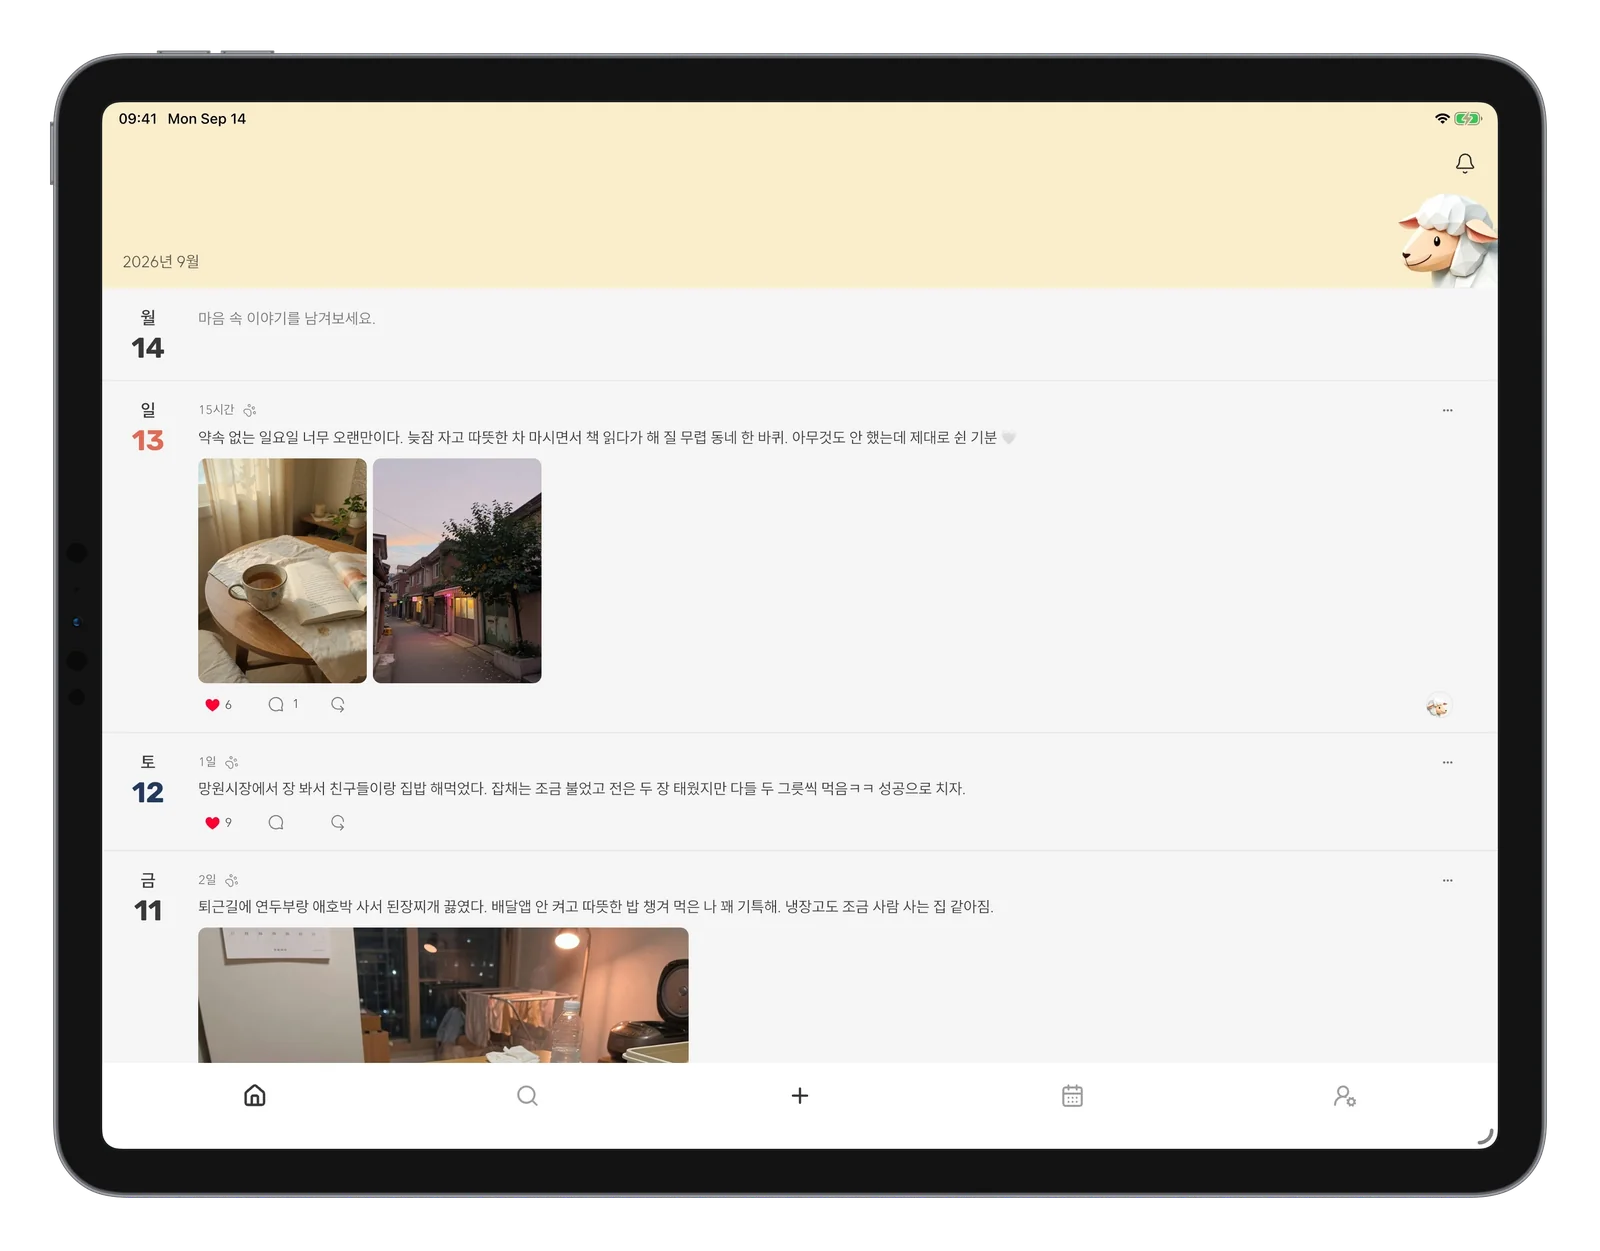Open the room lamp photo on day 11
Viewport: 1600px width, 1251px height.
click(x=443, y=995)
